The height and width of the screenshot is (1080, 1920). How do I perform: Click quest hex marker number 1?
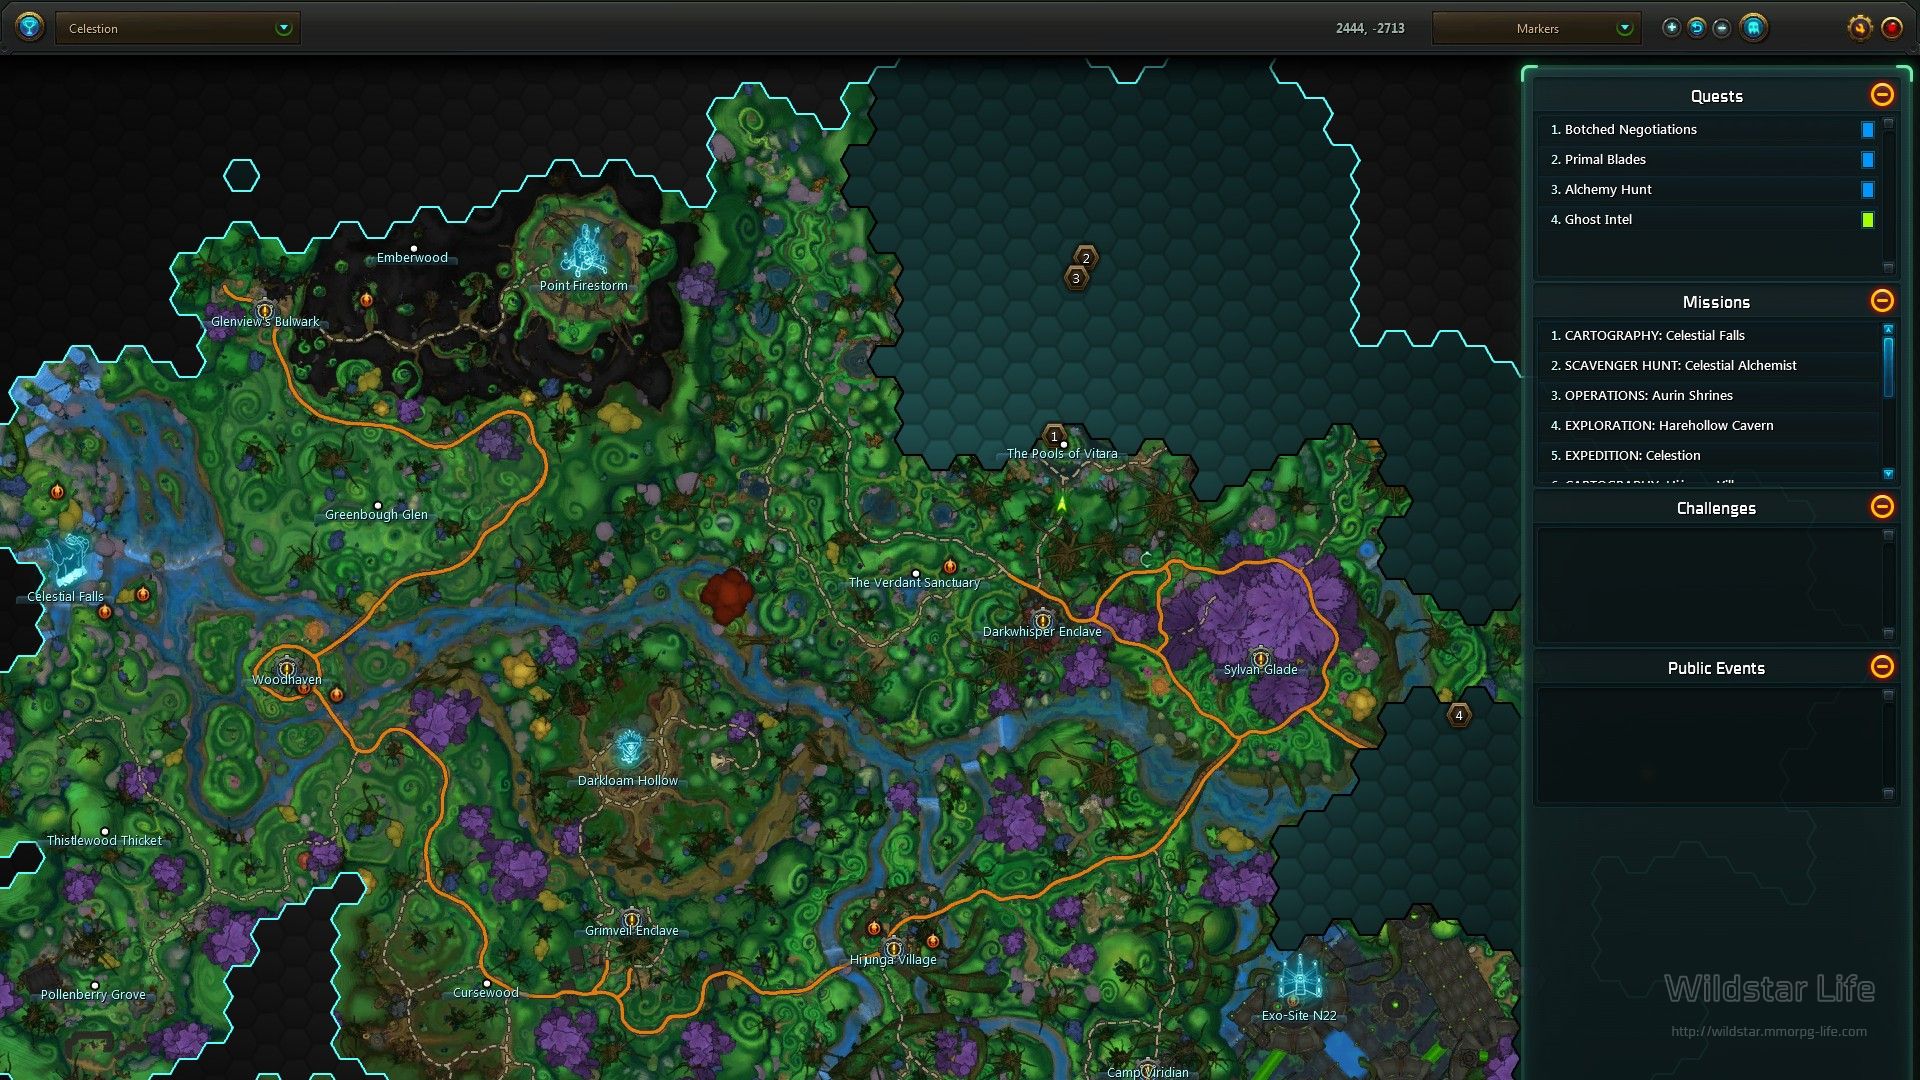(x=1054, y=437)
